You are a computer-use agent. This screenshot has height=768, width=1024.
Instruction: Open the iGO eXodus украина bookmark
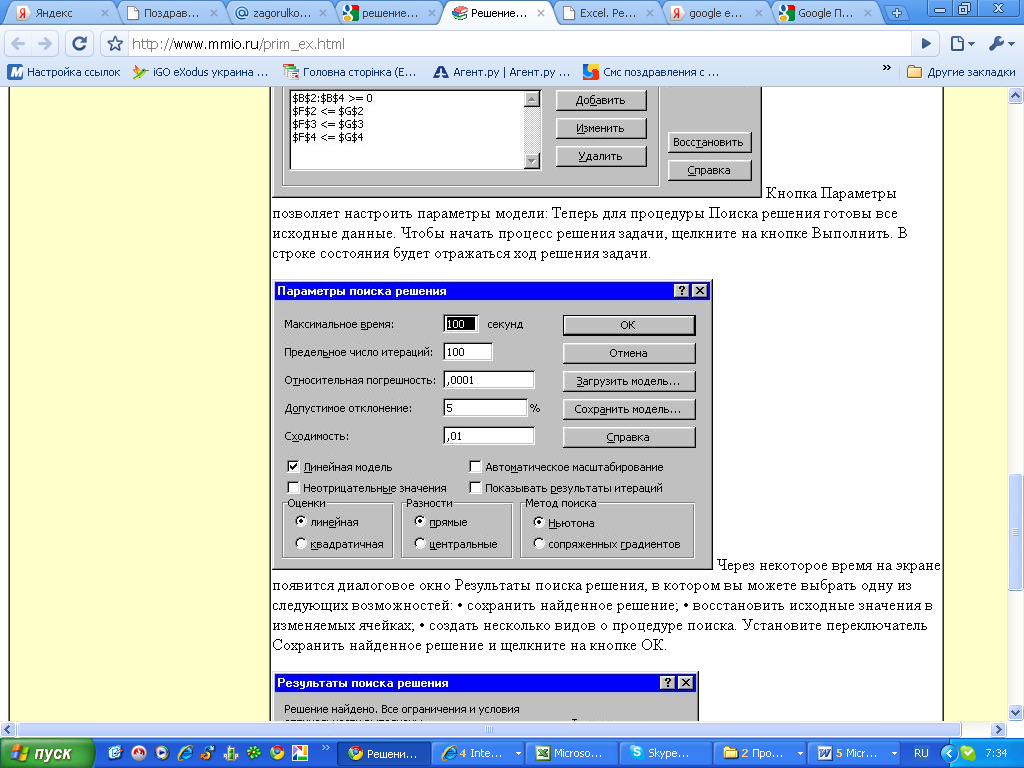(x=200, y=72)
